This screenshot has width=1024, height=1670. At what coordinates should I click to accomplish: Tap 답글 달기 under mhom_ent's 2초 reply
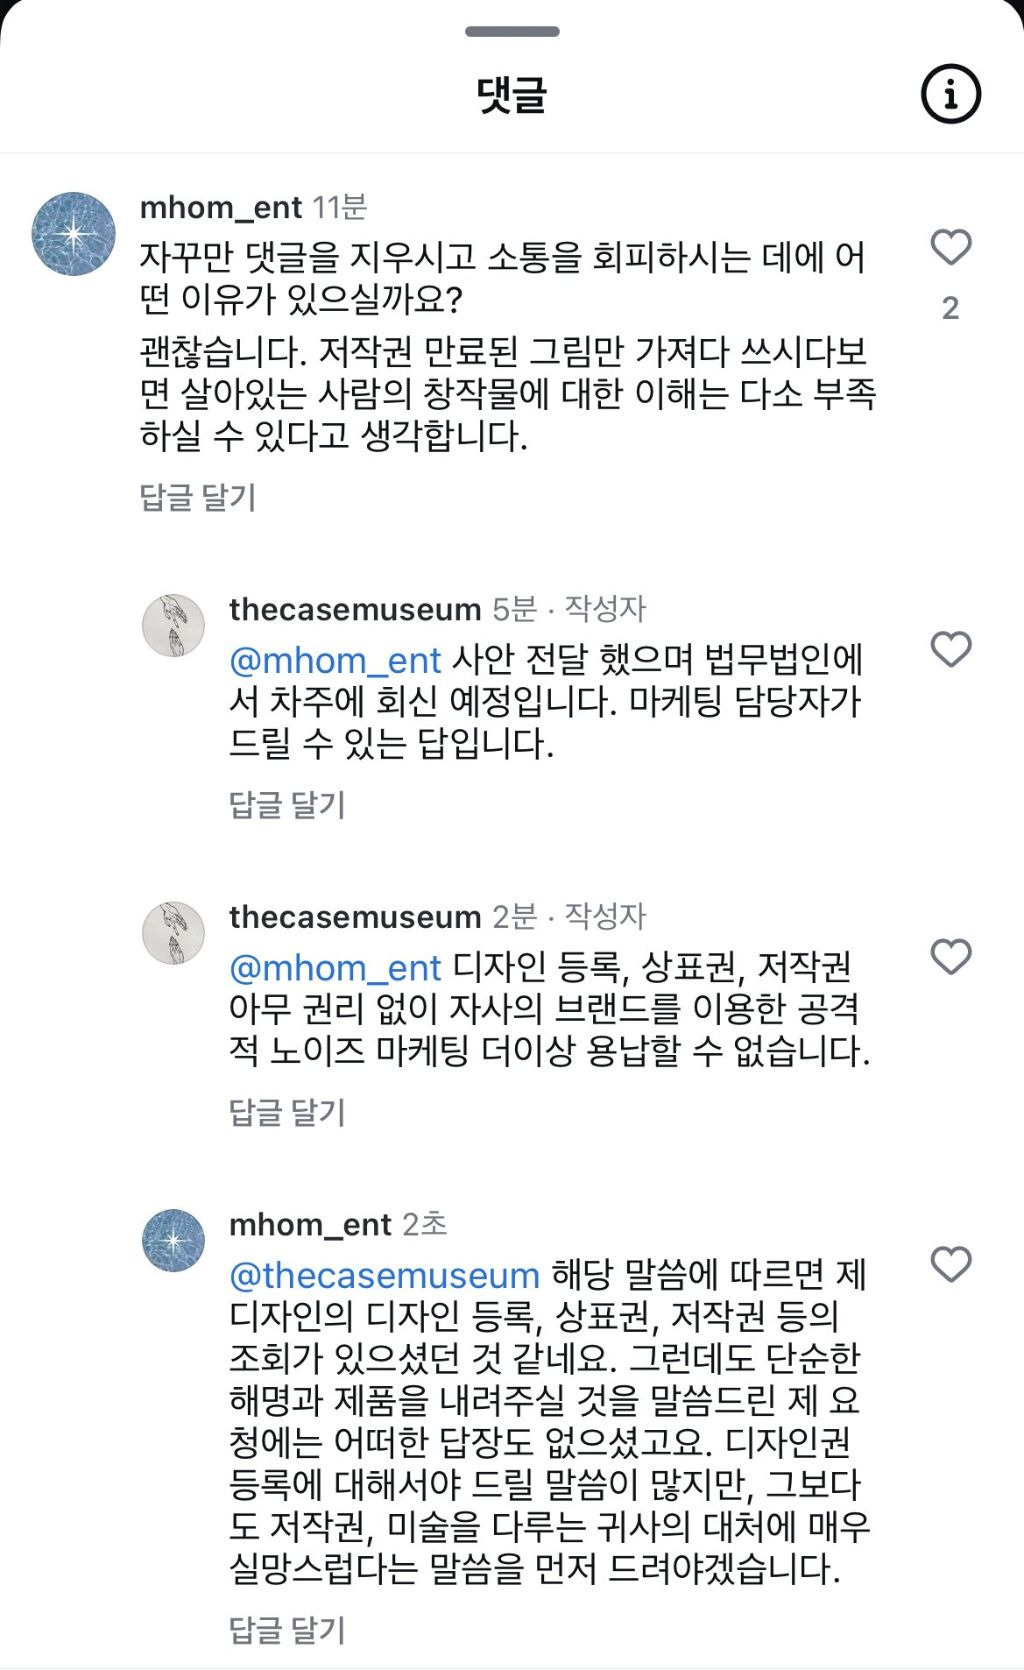click(287, 1630)
